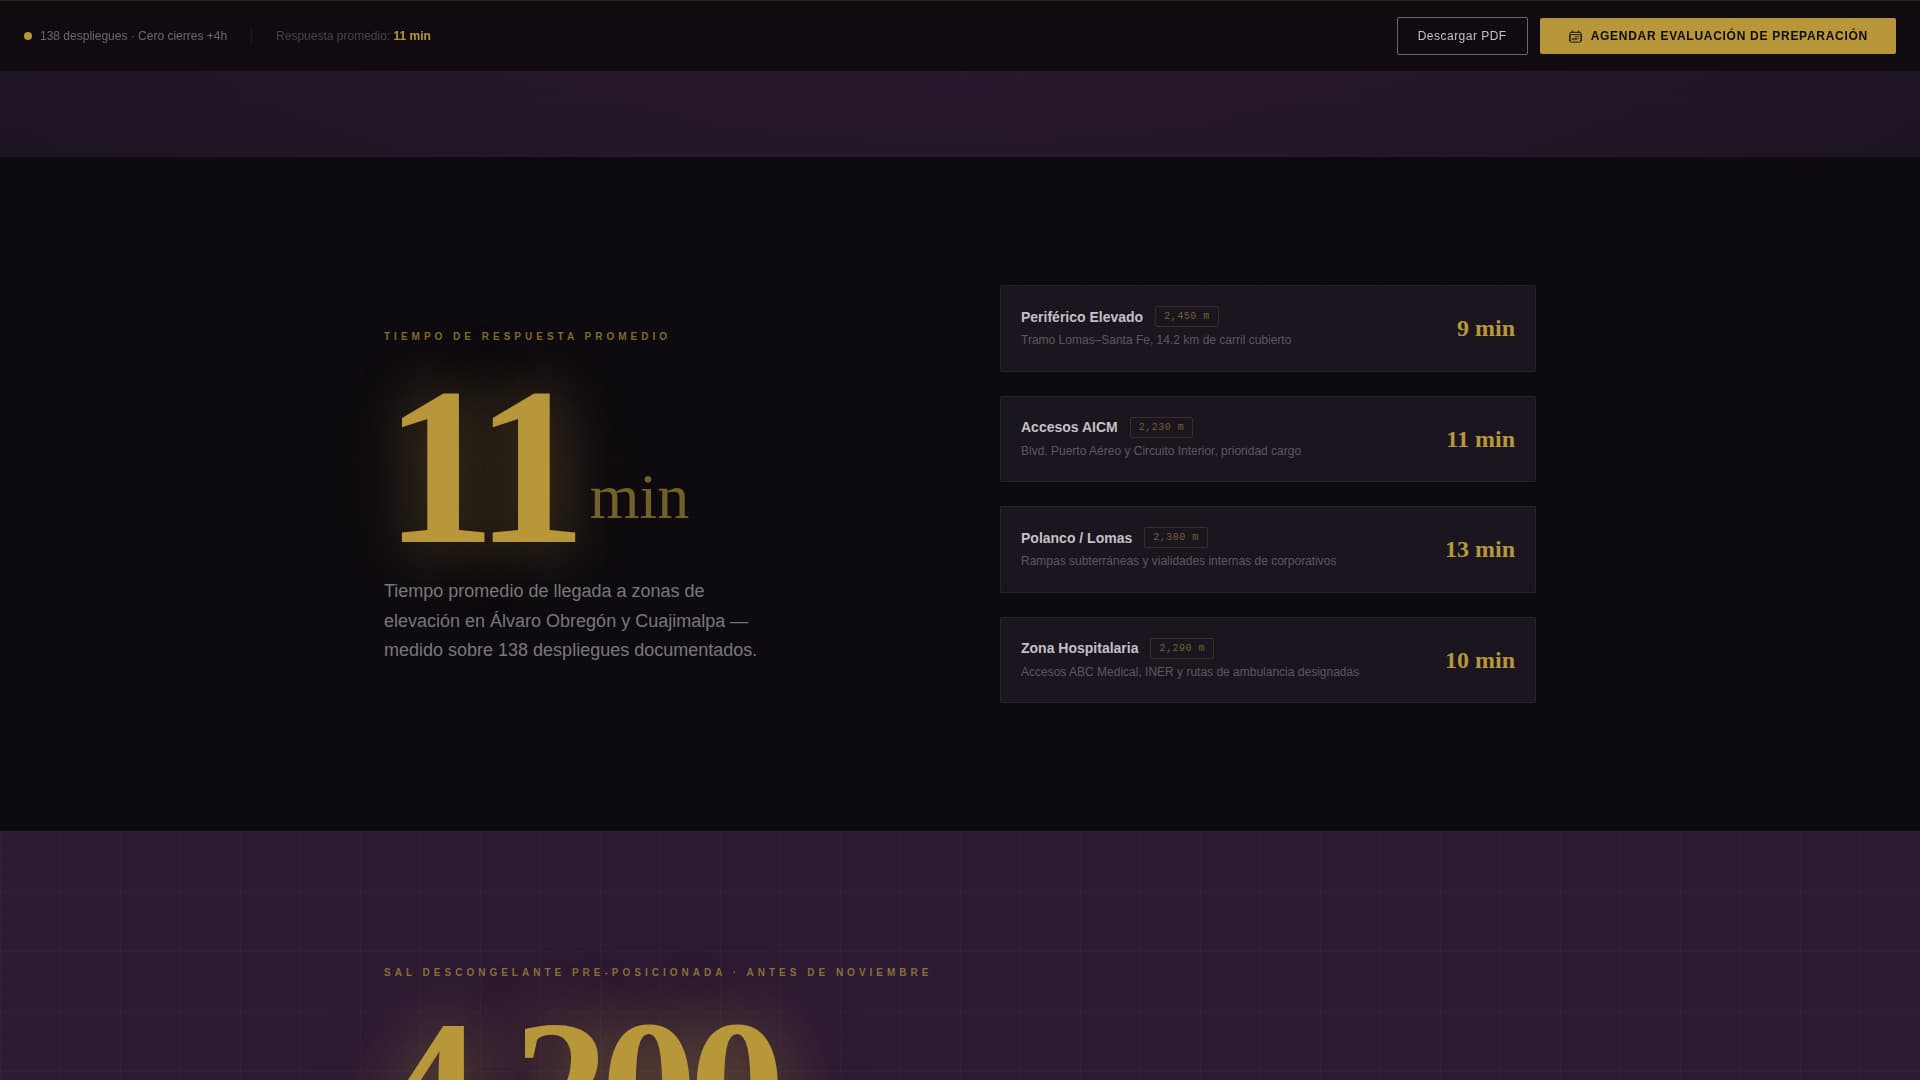Click the gold status dot beside 138 despliegues

(28, 36)
